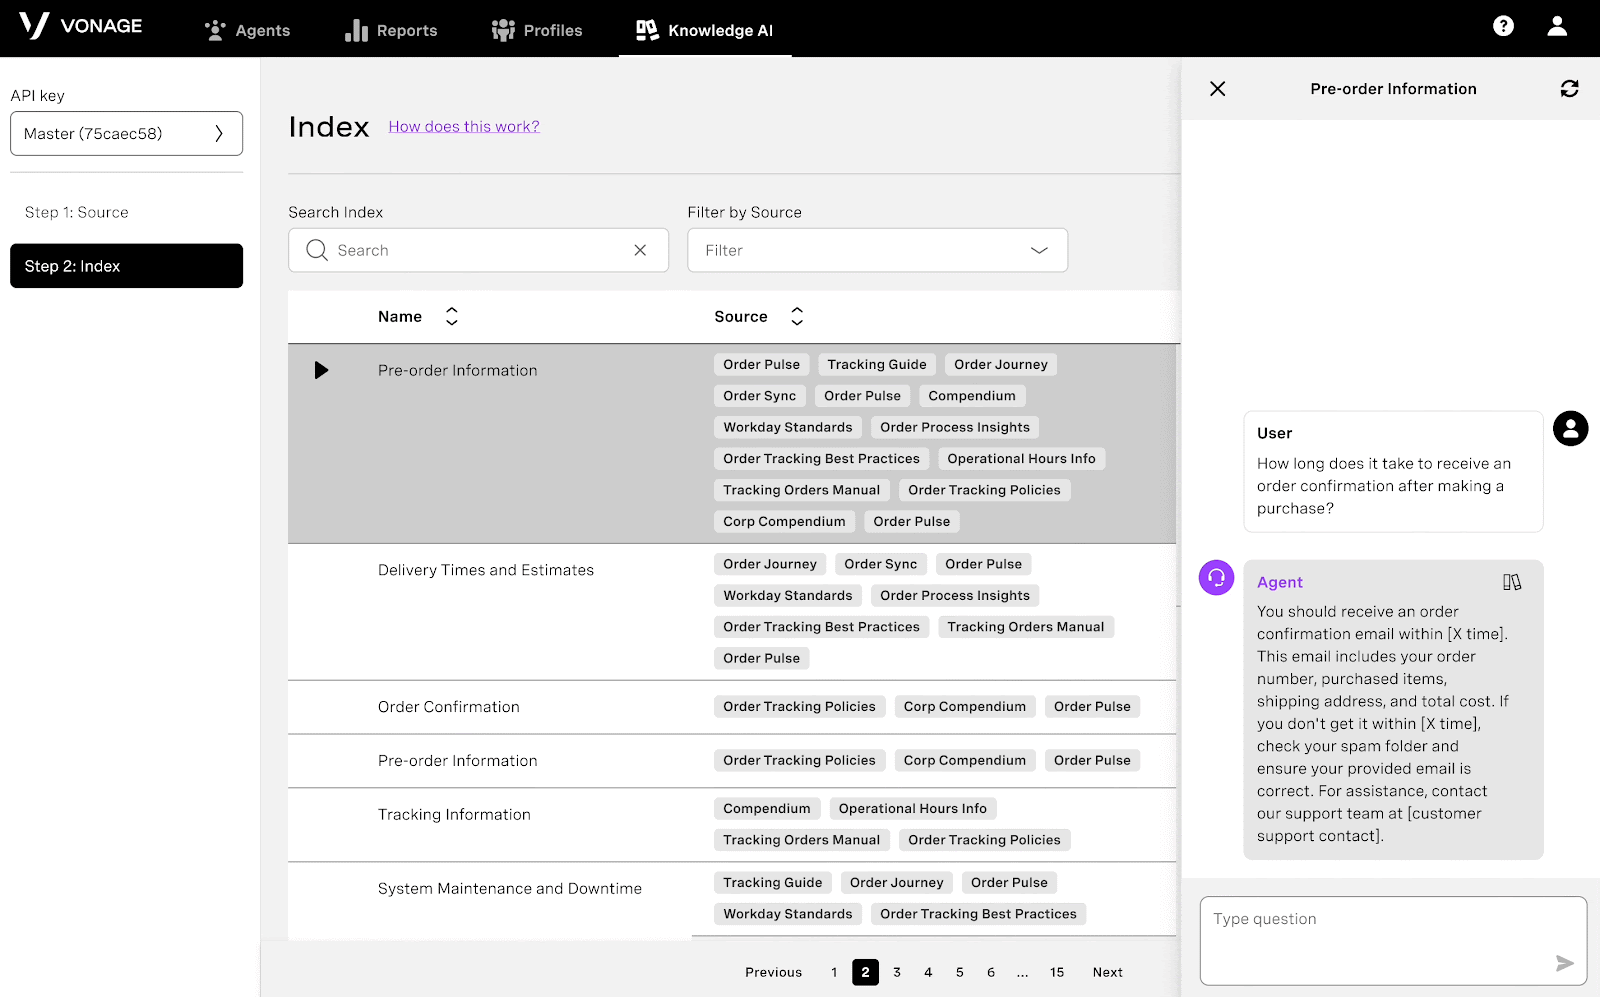1600x997 pixels.
Task: Open the Master API key selector
Action: pos(126,134)
